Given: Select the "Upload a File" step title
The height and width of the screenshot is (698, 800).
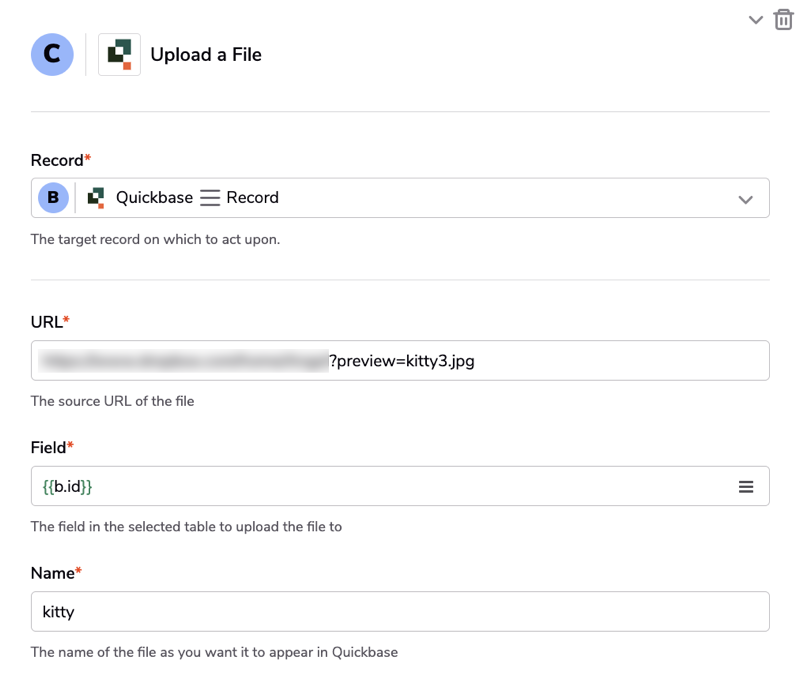Looking at the screenshot, I should pos(206,55).
